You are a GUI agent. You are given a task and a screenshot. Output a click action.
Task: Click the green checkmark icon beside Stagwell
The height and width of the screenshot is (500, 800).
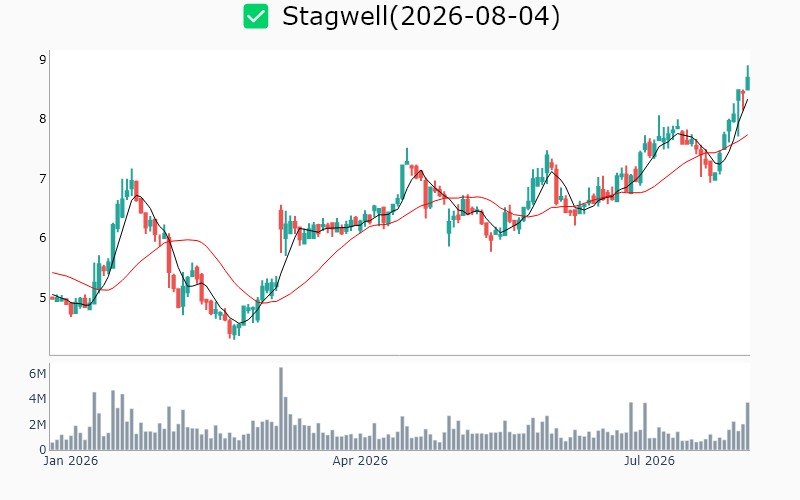(256, 16)
